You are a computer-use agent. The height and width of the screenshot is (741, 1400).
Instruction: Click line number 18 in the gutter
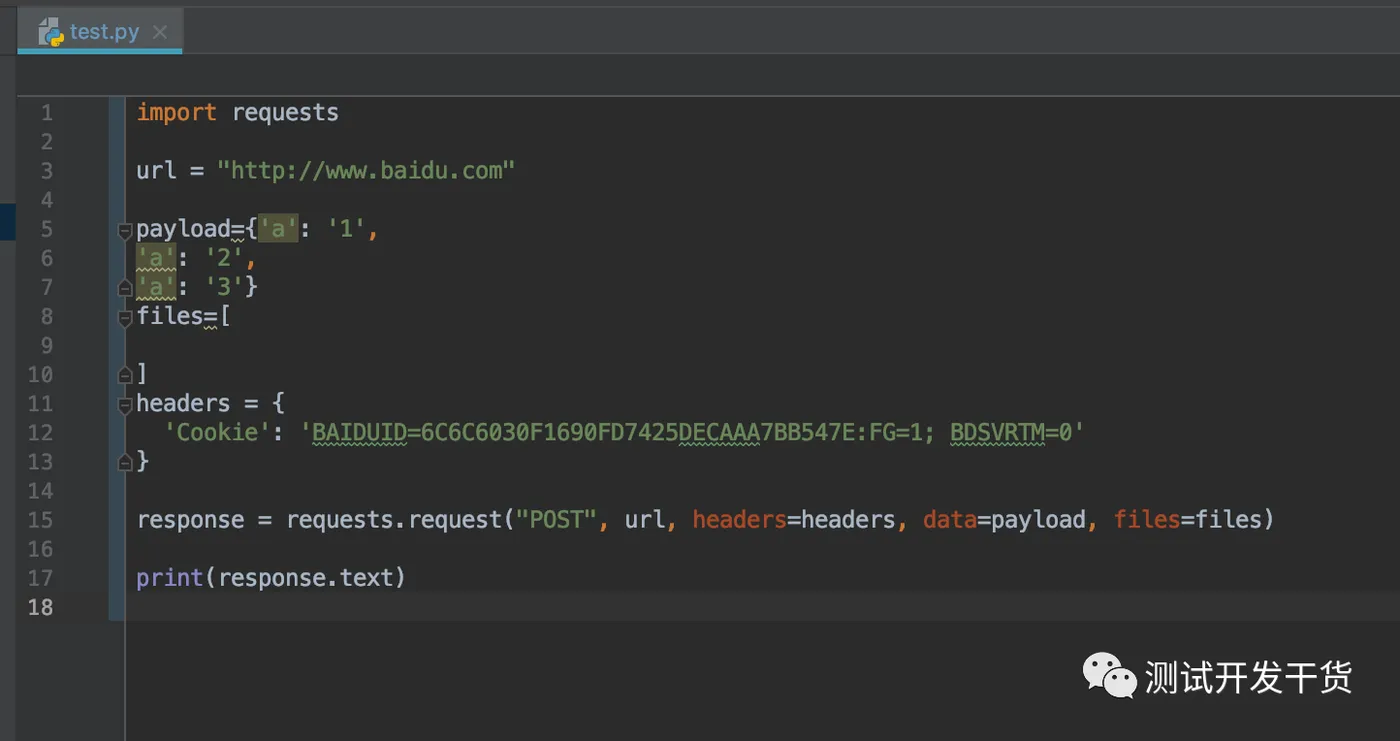click(40, 607)
